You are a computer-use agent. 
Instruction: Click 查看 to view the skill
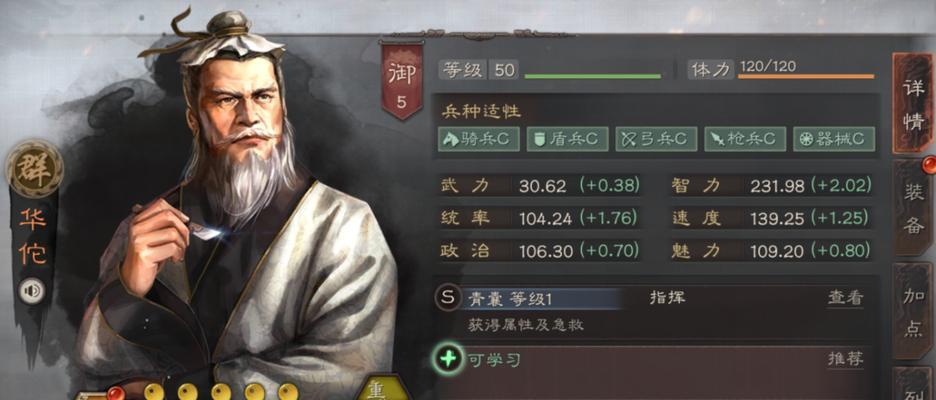point(845,298)
